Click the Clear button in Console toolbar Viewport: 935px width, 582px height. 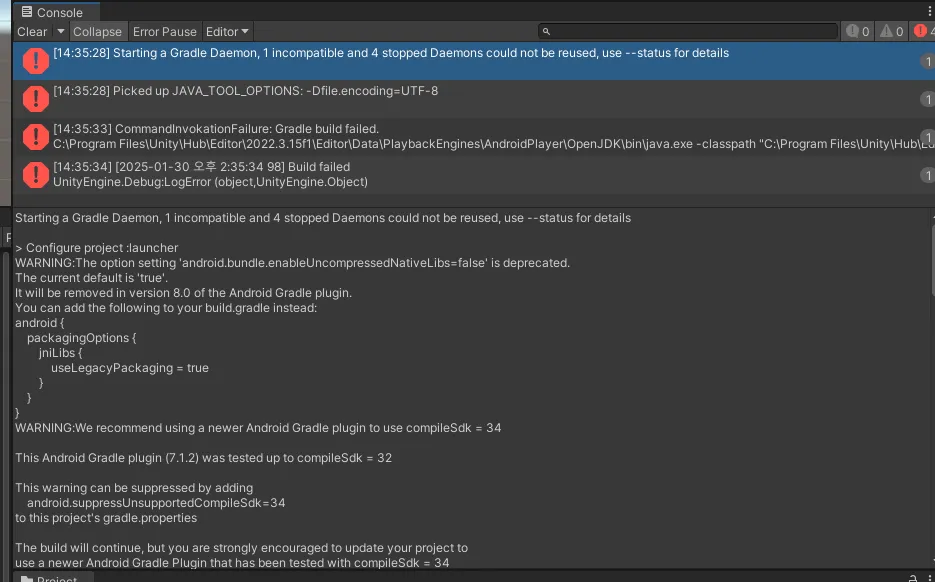pyautogui.click(x=32, y=32)
